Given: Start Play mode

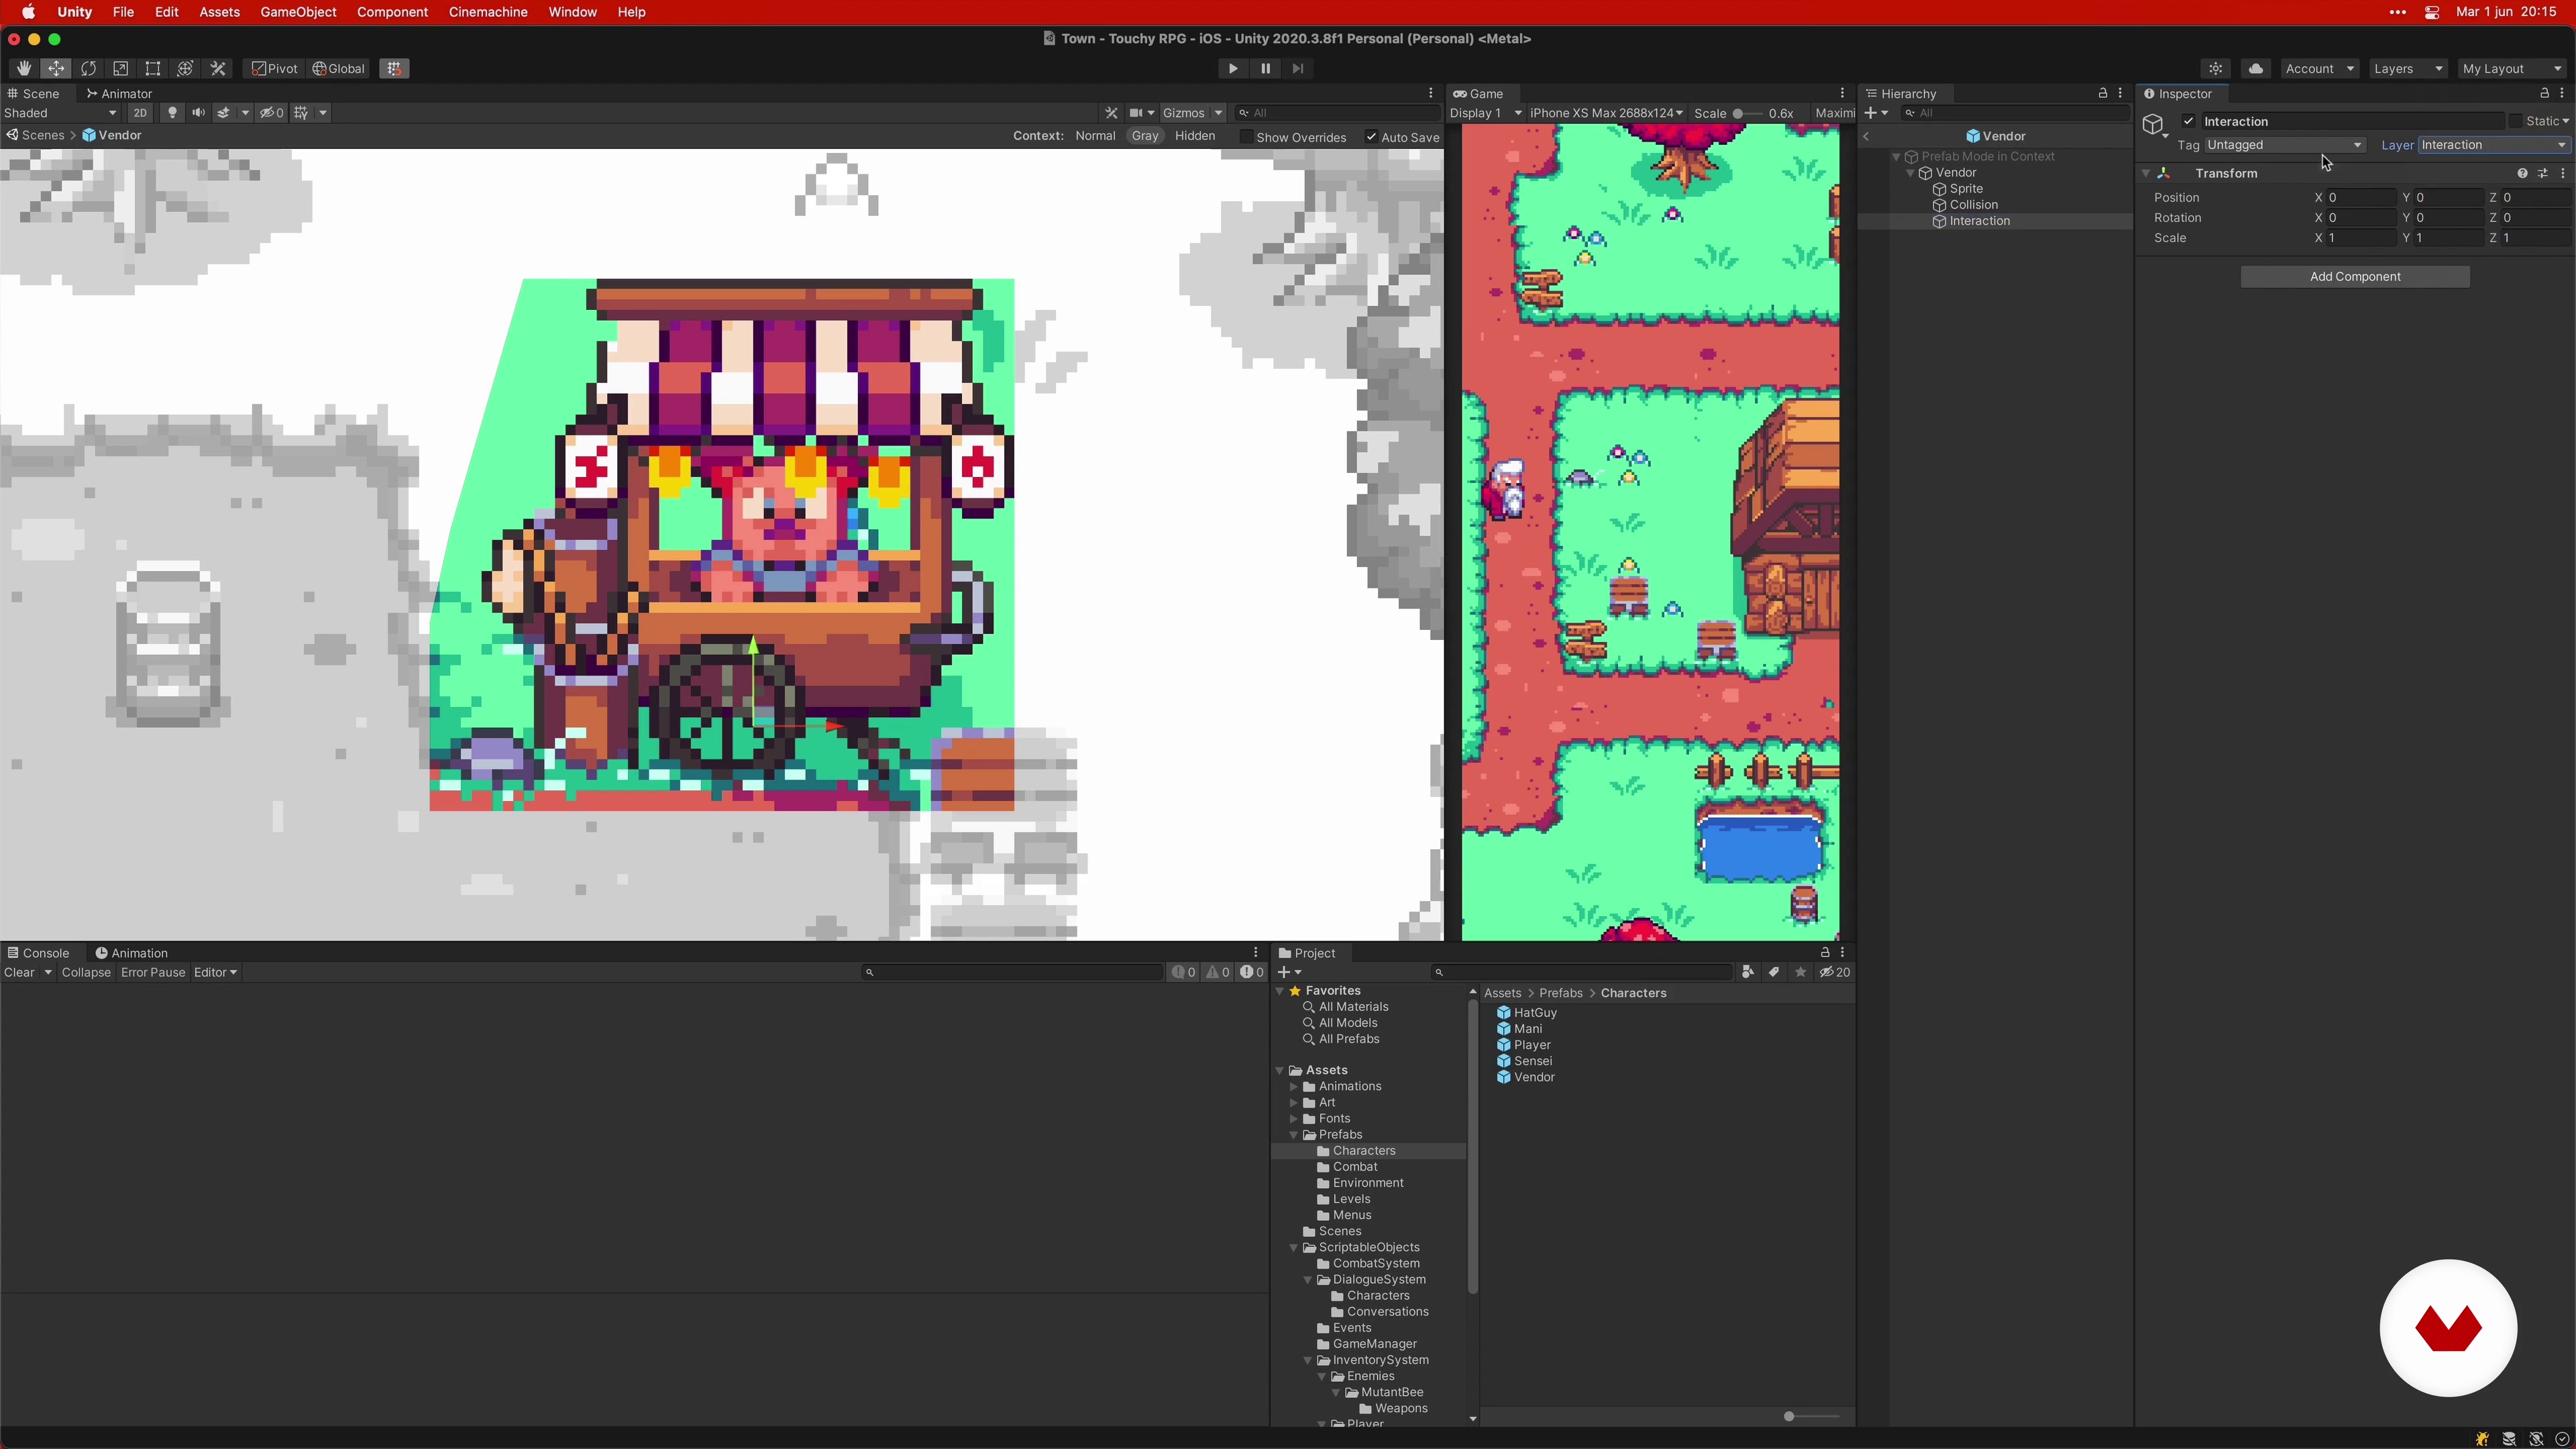Looking at the screenshot, I should coord(1233,69).
